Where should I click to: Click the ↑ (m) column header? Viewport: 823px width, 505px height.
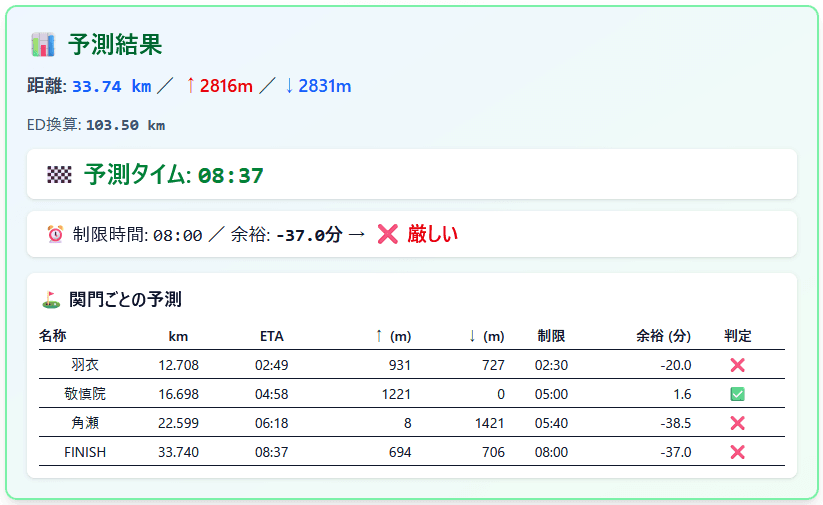pyautogui.click(x=393, y=336)
